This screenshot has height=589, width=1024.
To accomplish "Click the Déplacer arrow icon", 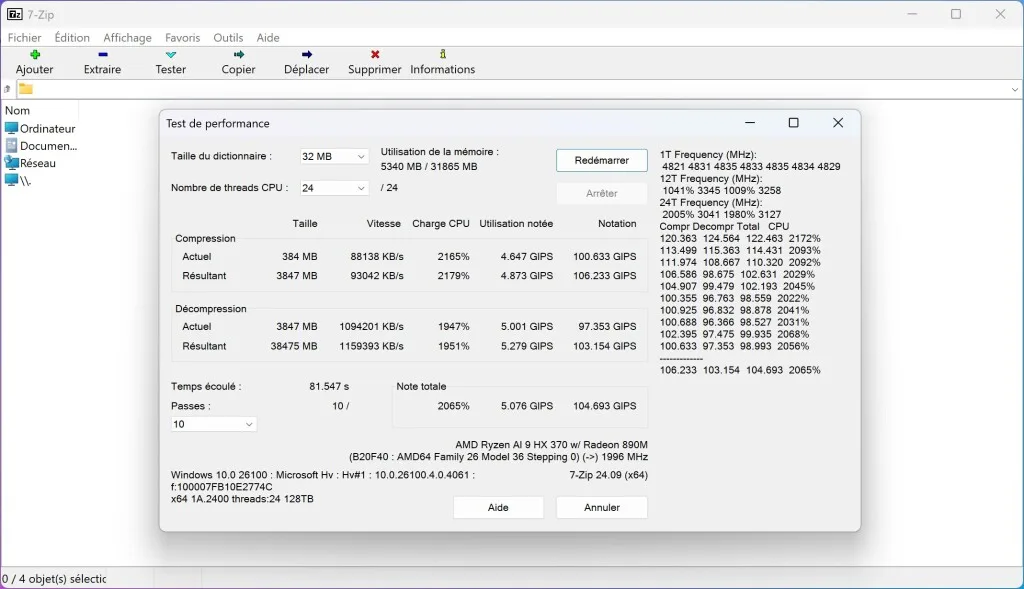I will 306,55.
